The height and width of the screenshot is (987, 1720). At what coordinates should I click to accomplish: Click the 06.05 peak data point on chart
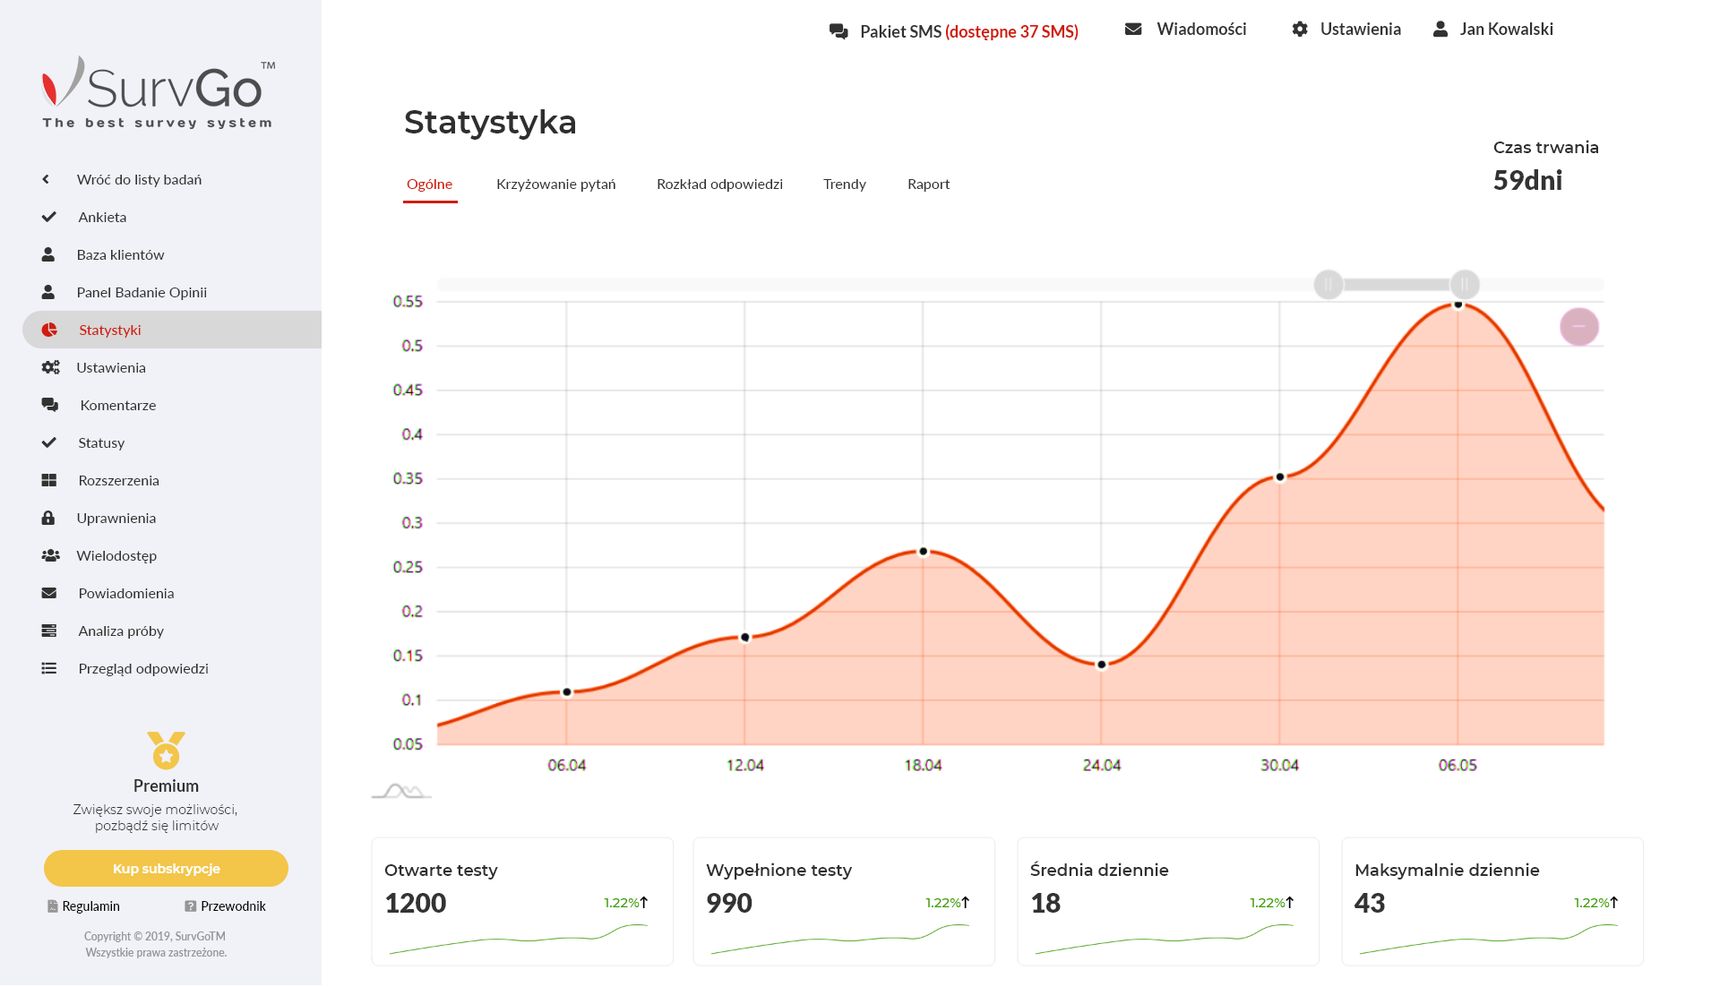(1458, 304)
